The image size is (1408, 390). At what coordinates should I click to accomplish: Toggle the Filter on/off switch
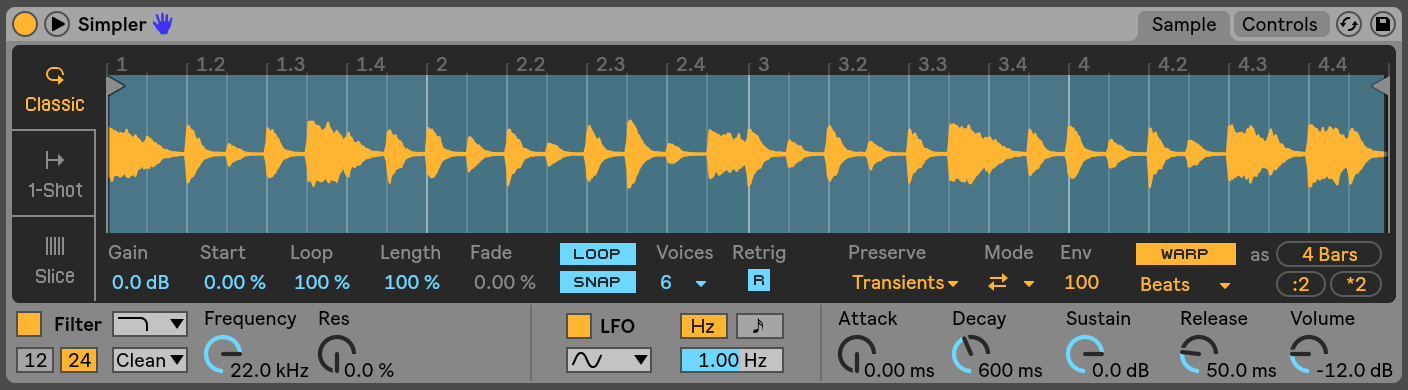[30, 324]
